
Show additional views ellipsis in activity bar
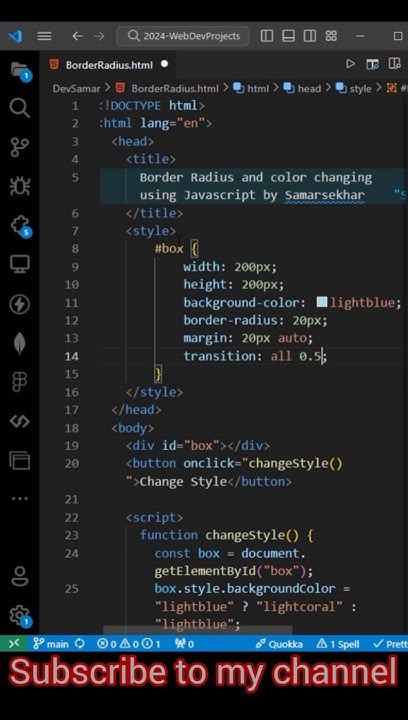(20, 499)
